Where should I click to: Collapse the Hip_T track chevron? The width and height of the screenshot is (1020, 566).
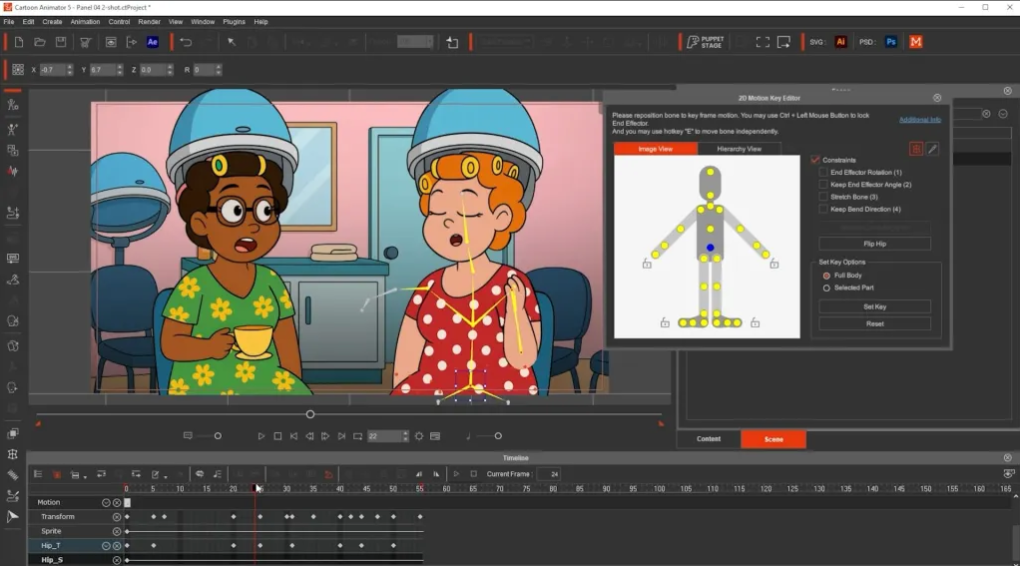click(106, 546)
